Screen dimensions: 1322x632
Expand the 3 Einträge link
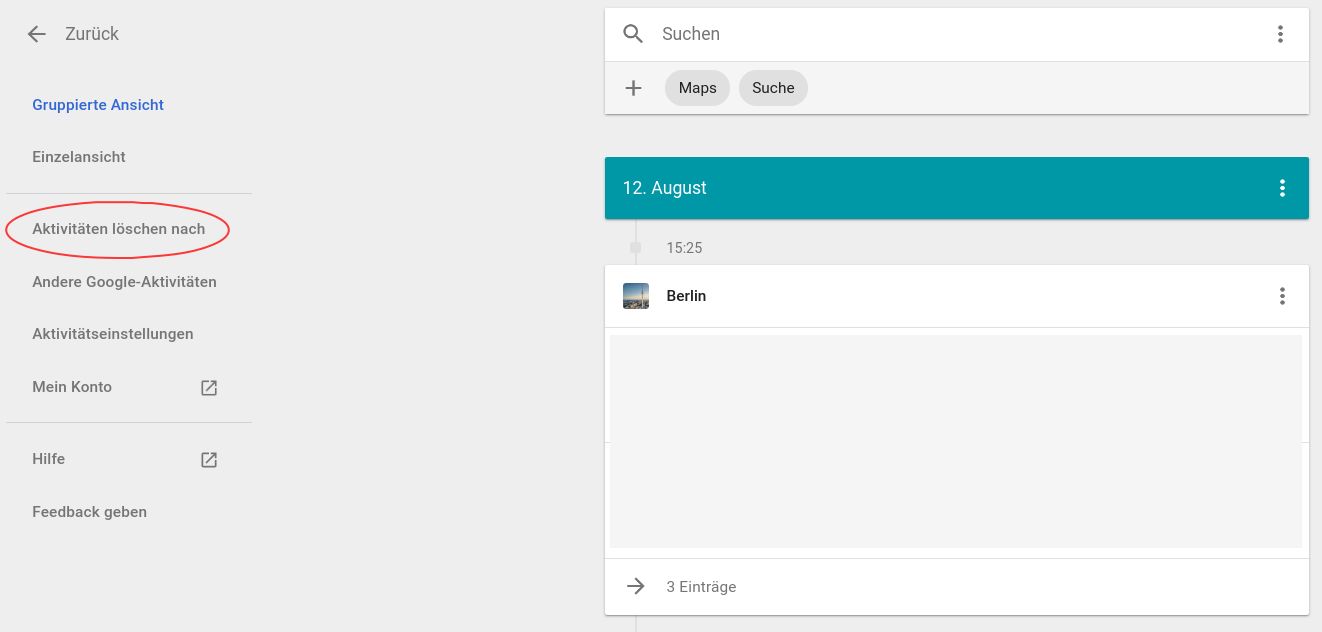tap(702, 587)
